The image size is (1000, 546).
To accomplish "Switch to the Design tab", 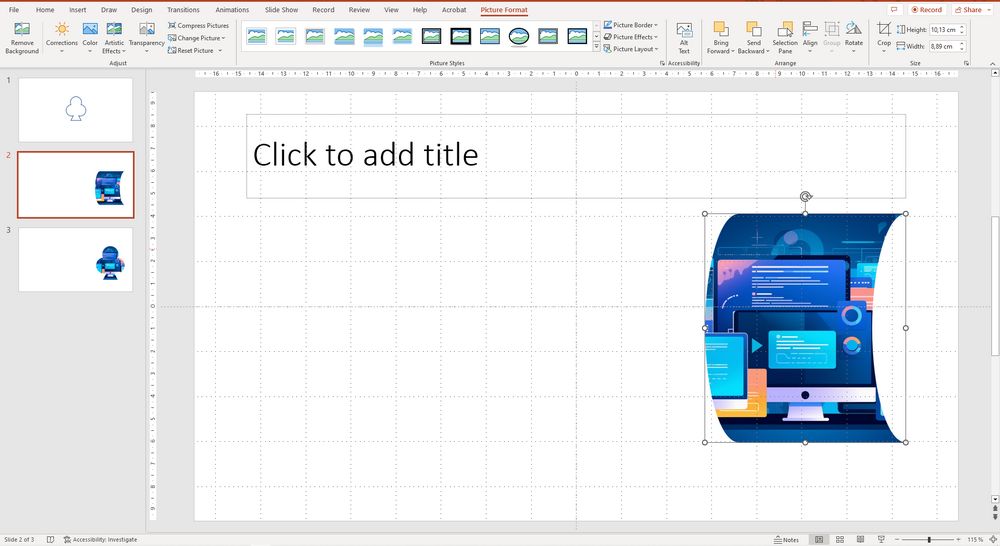I will click(142, 10).
